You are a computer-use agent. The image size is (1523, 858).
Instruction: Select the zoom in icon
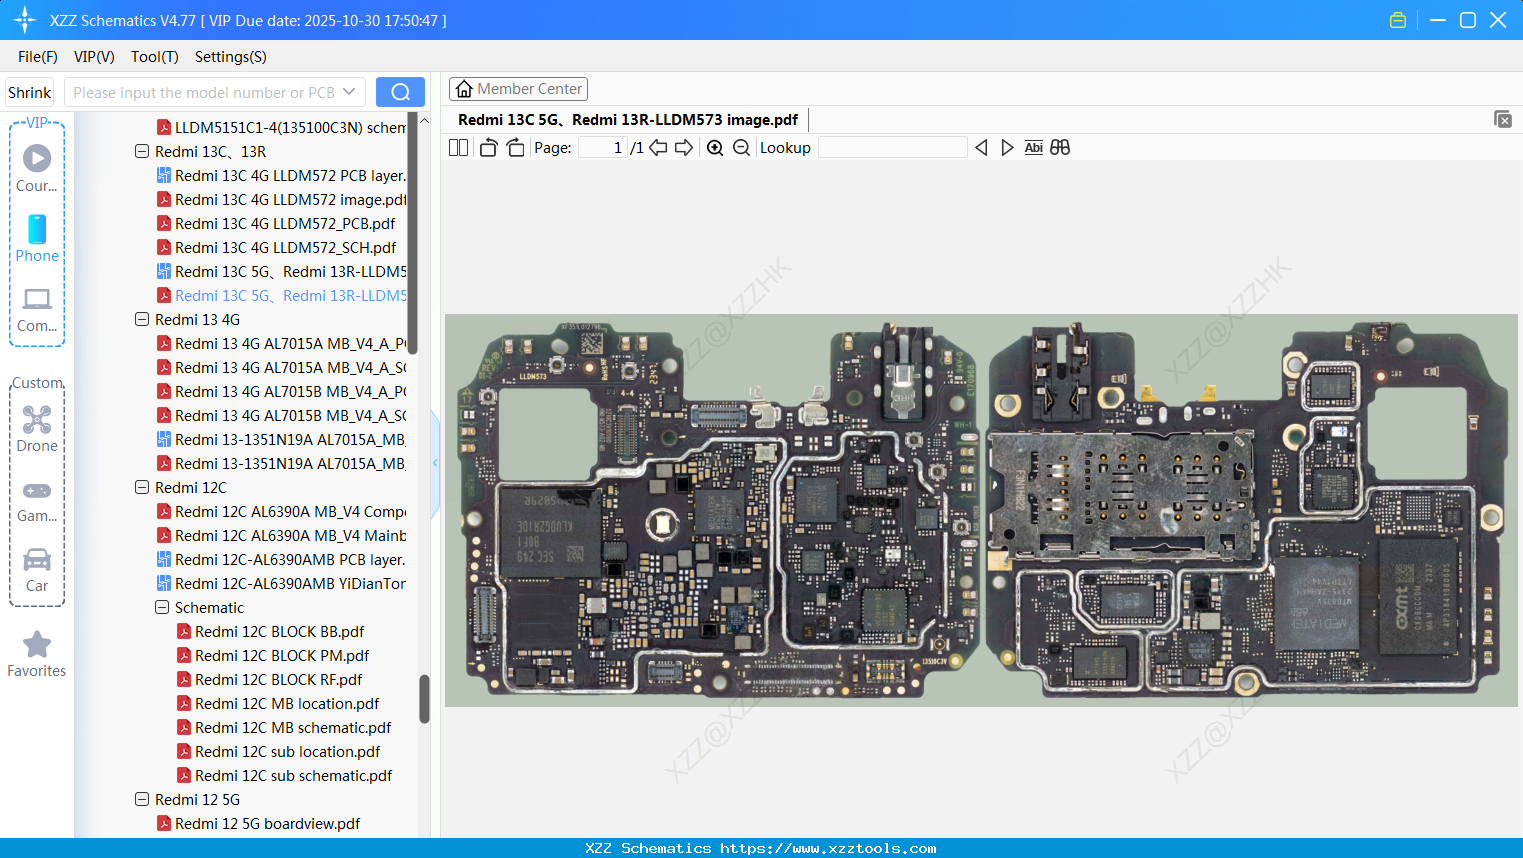715,147
